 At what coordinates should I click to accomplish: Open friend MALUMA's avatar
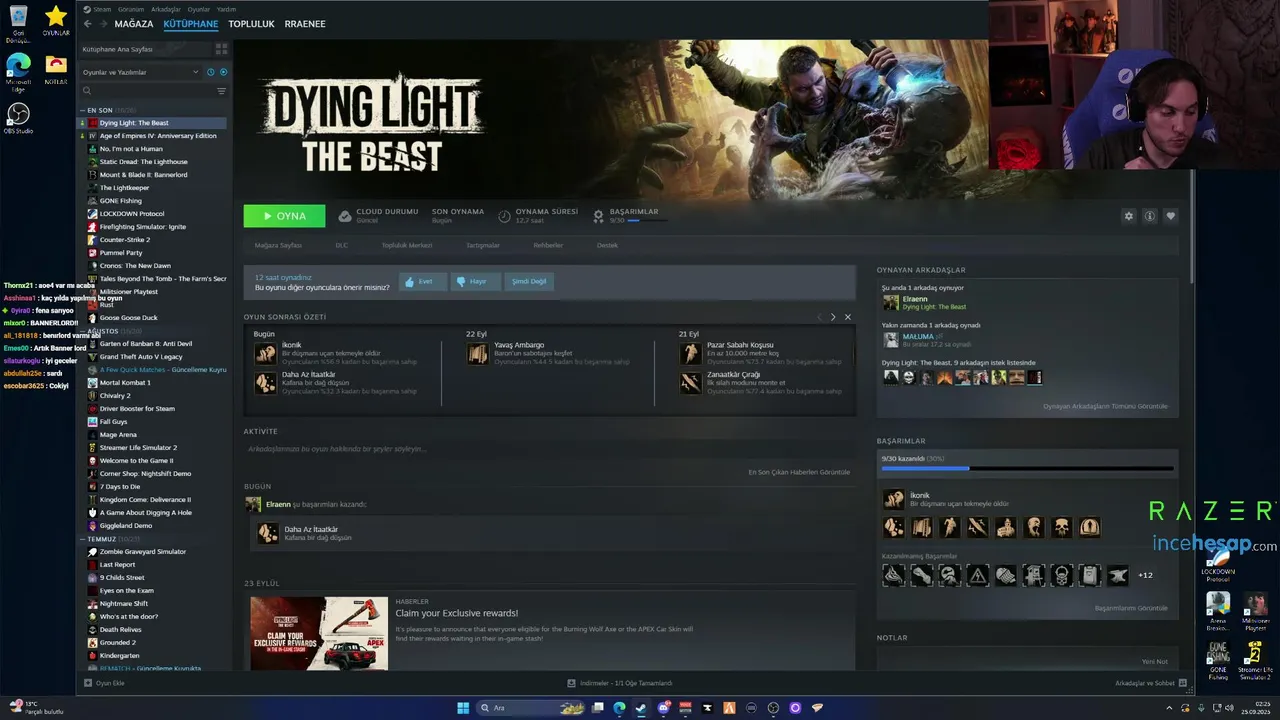pos(890,340)
